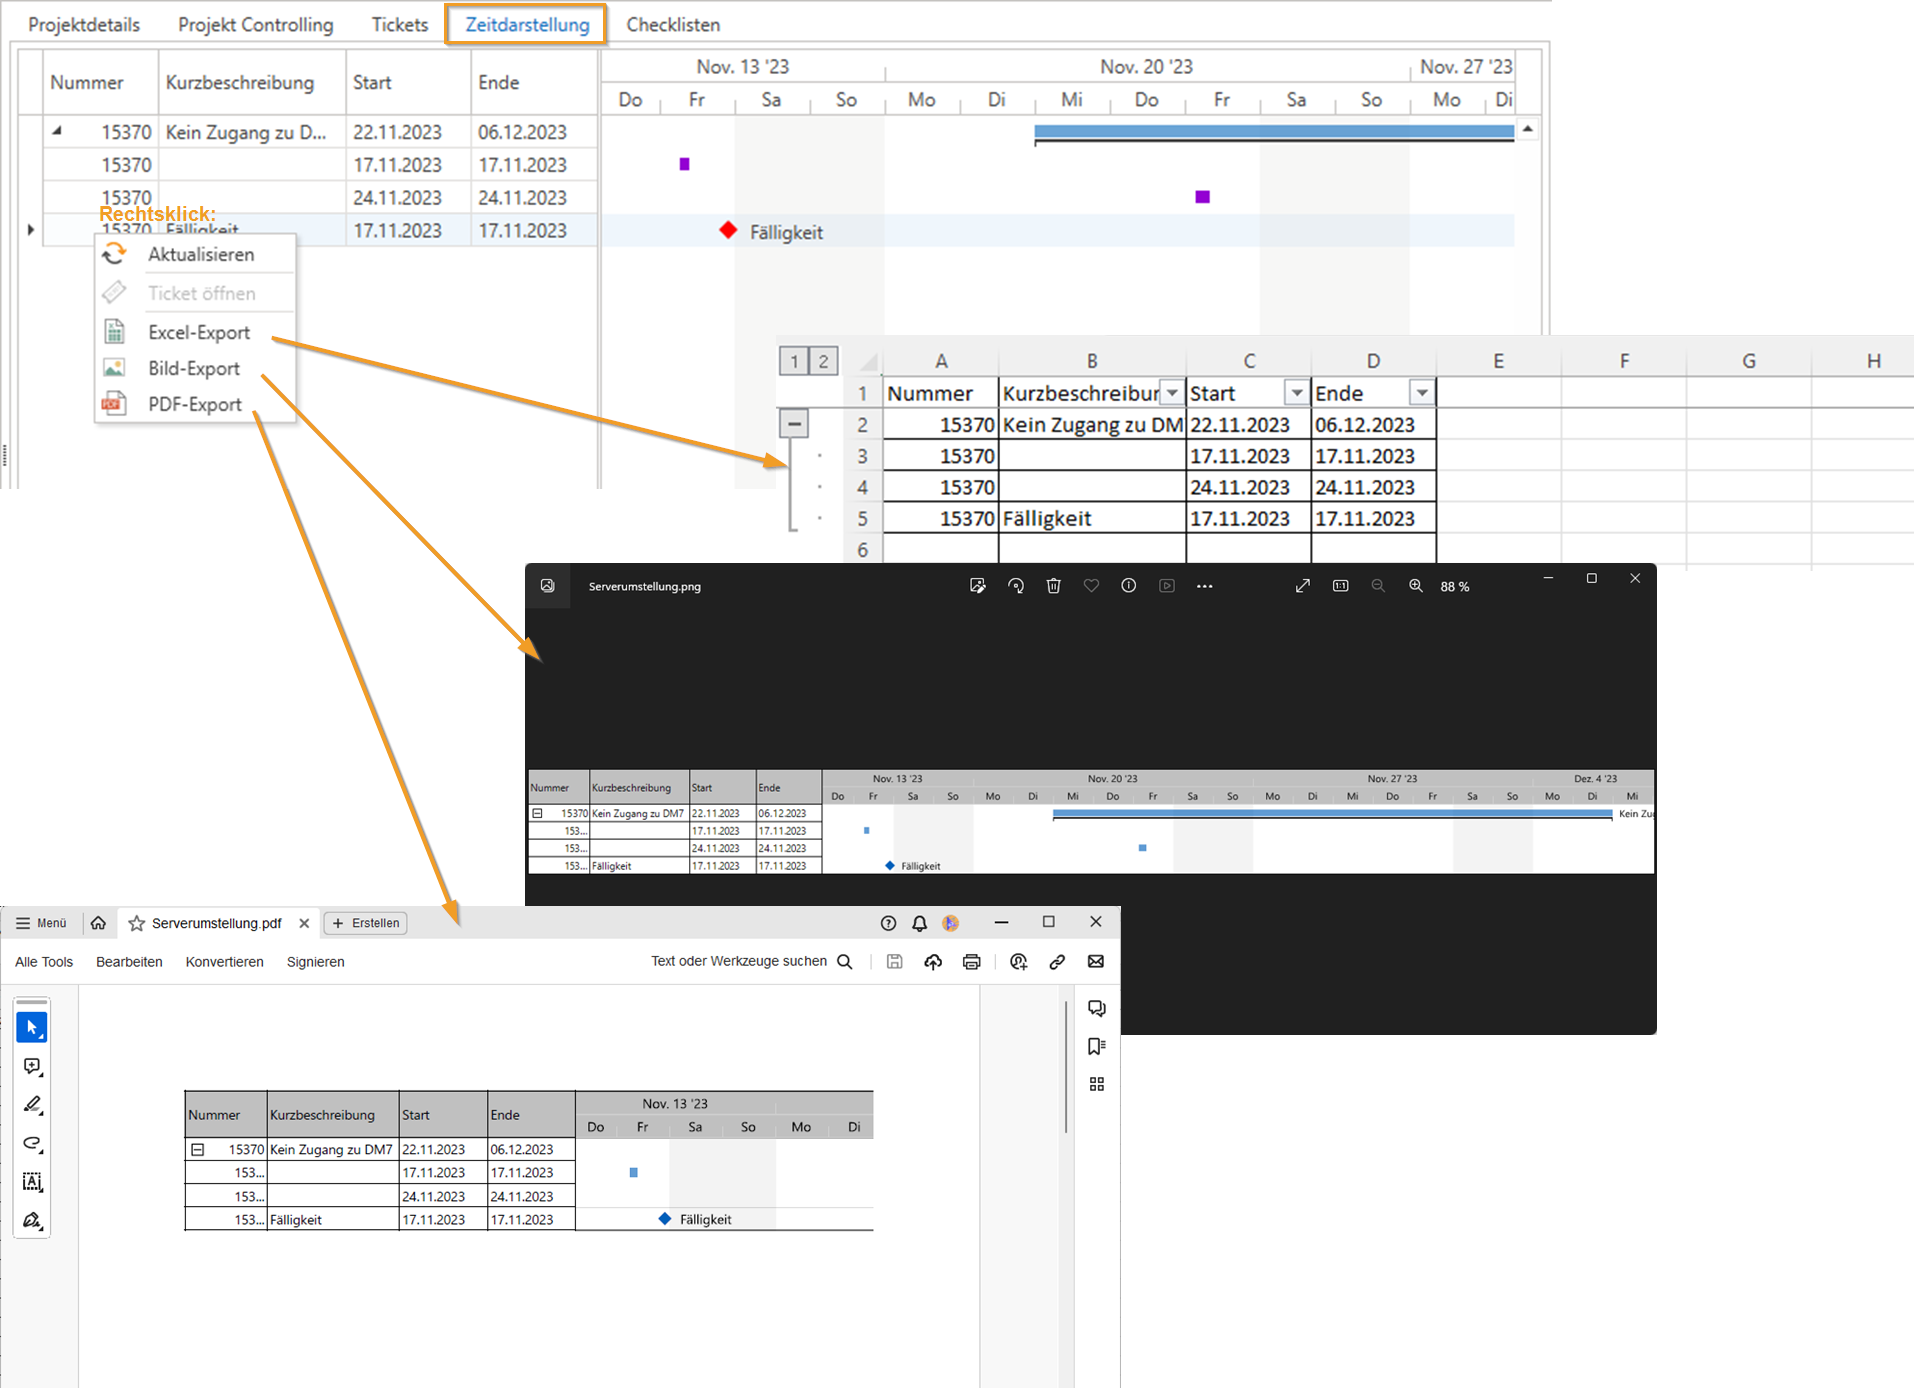The width and height of the screenshot is (1914, 1388).
Task: Choose Excel-Export from the context menu
Action: 198,332
